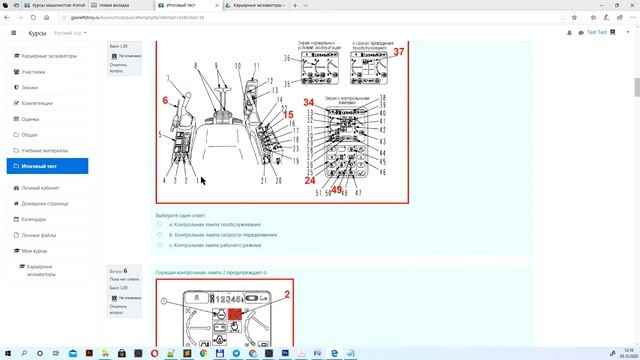Select answer a. Контрольная лампа техобслуживания
The width and height of the screenshot is (640, 360).
pyautogui.click(x=160, y=224)
